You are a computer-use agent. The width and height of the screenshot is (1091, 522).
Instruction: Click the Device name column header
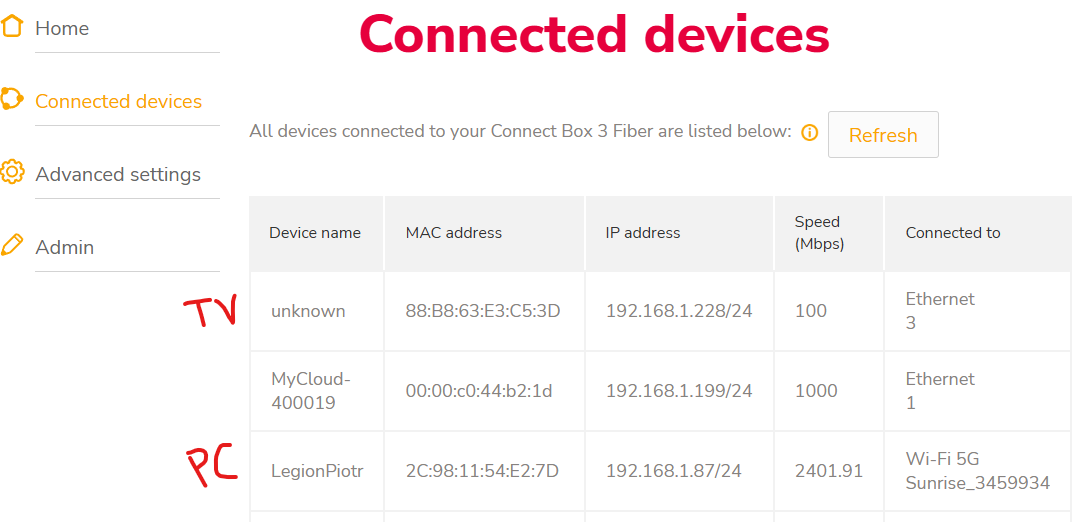coord(315,232)
